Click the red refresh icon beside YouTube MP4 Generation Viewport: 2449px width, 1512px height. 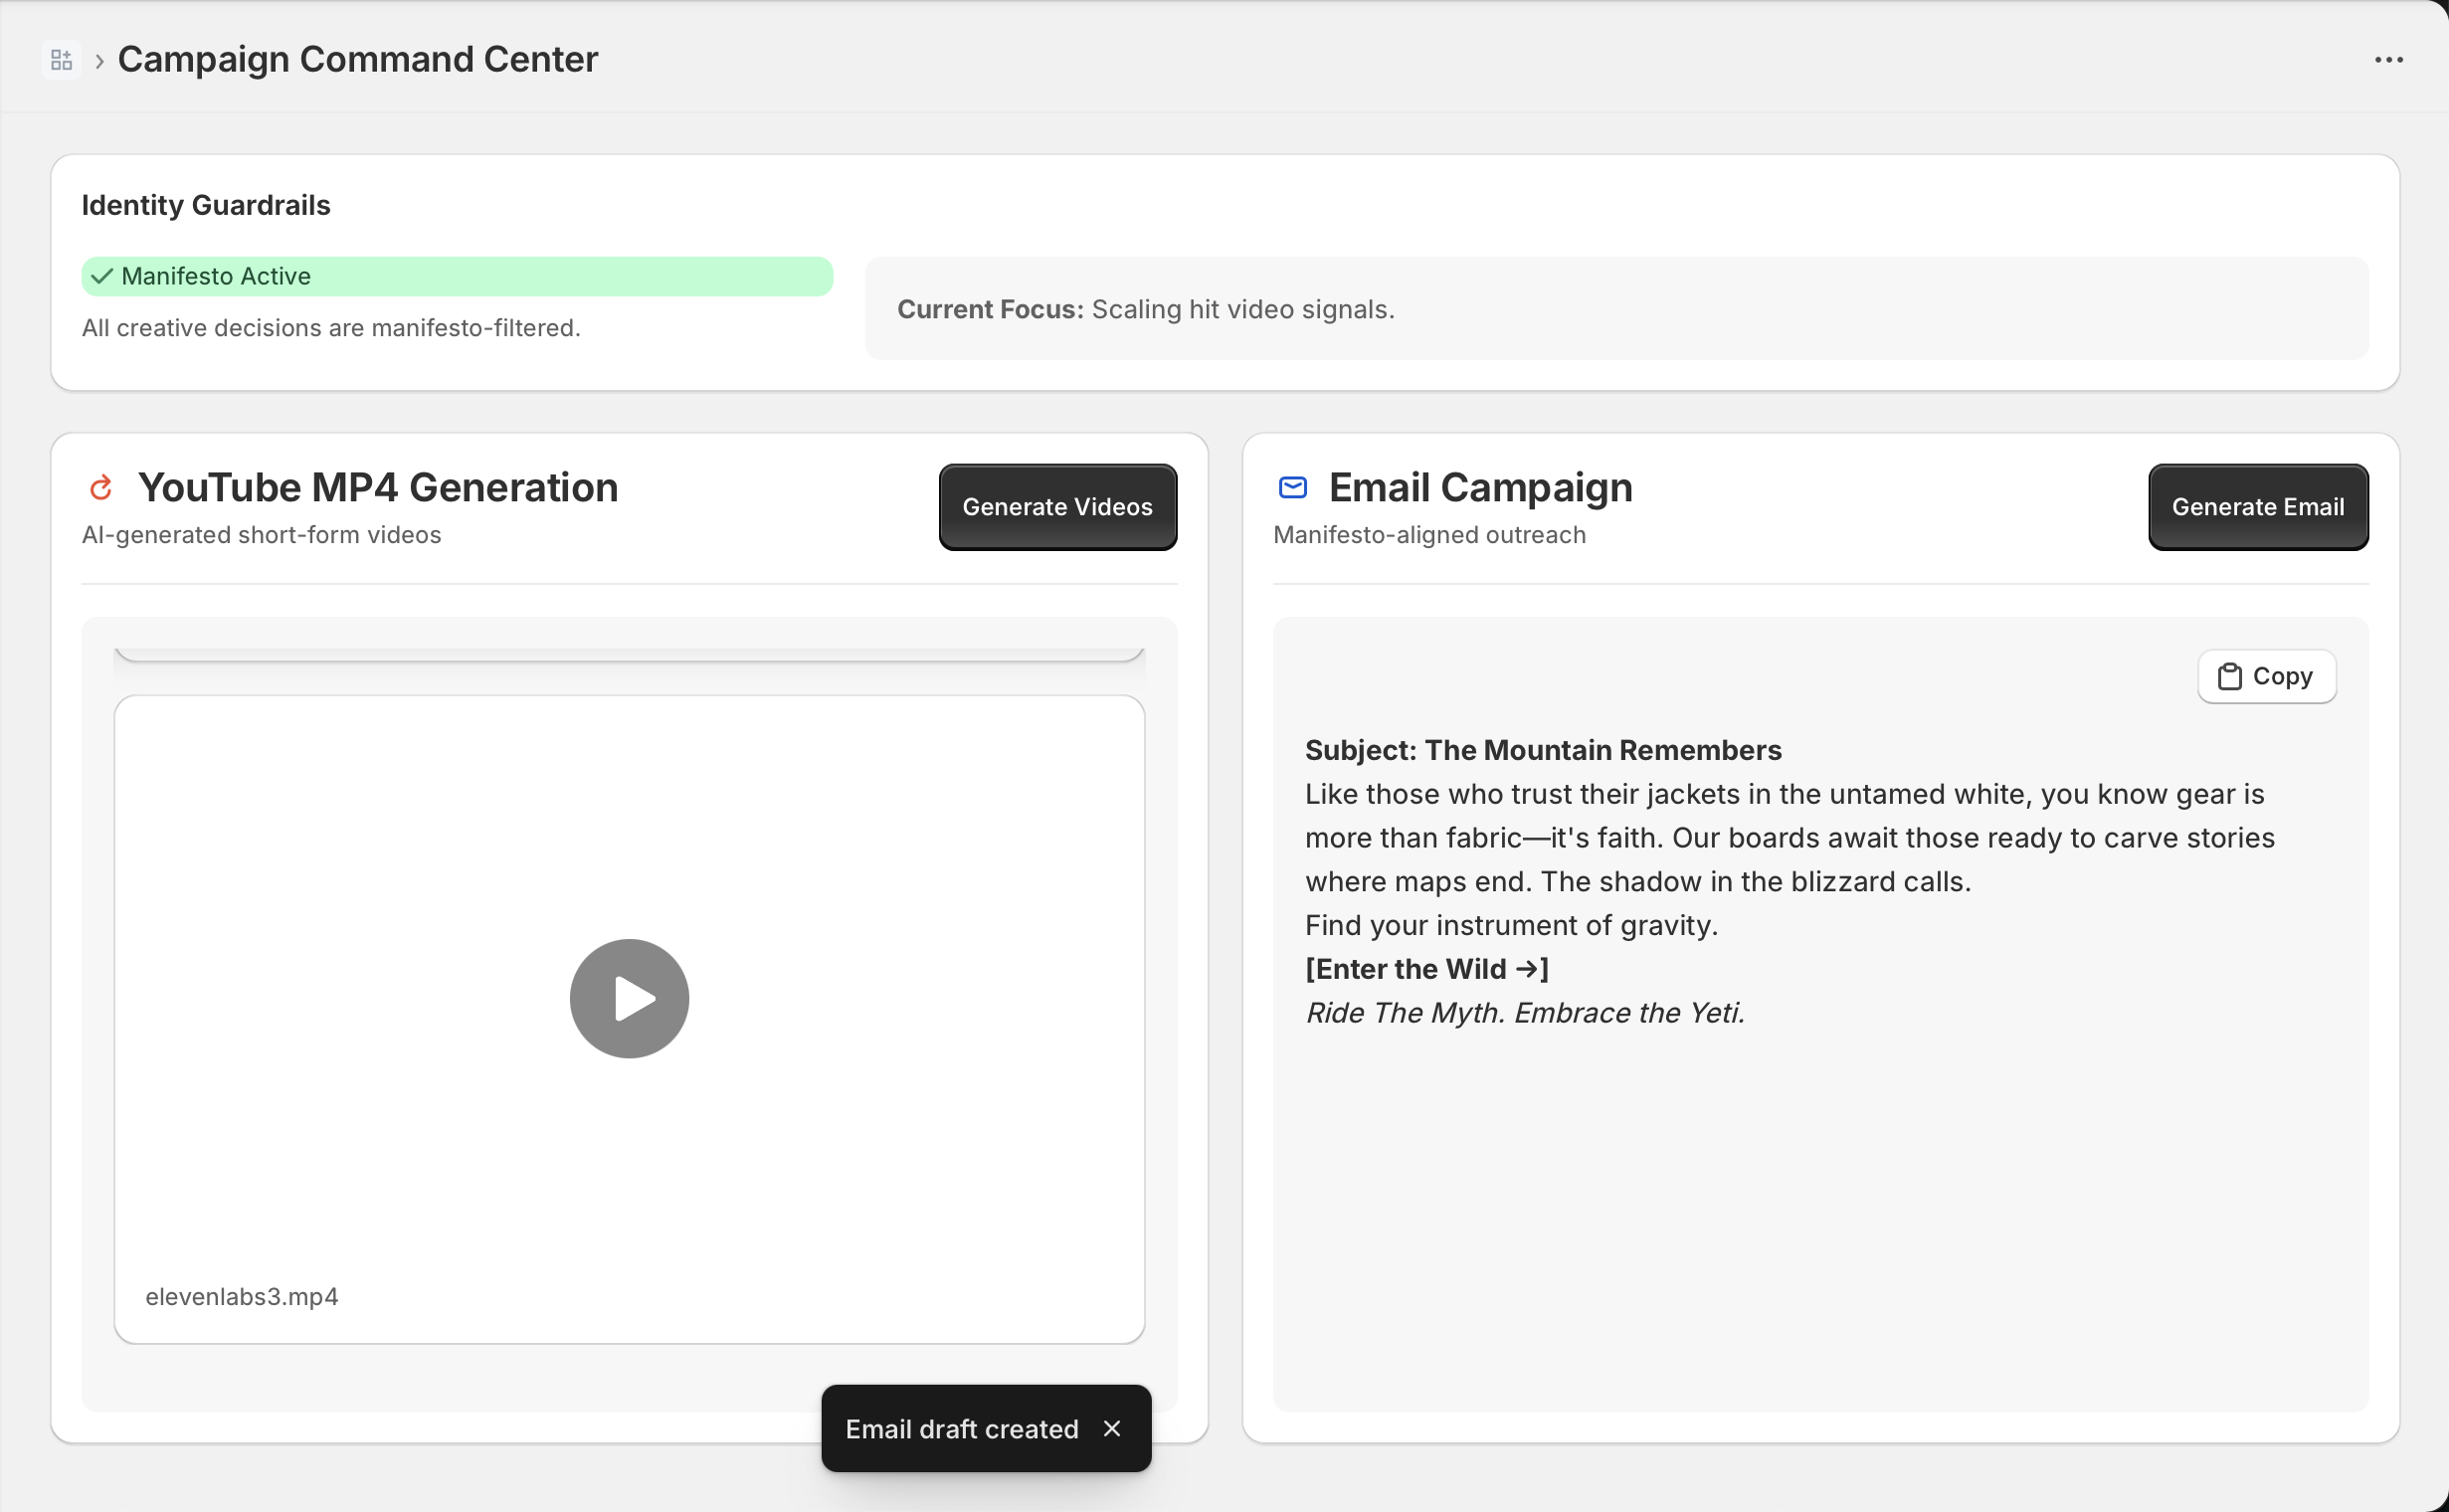(101, 488)
